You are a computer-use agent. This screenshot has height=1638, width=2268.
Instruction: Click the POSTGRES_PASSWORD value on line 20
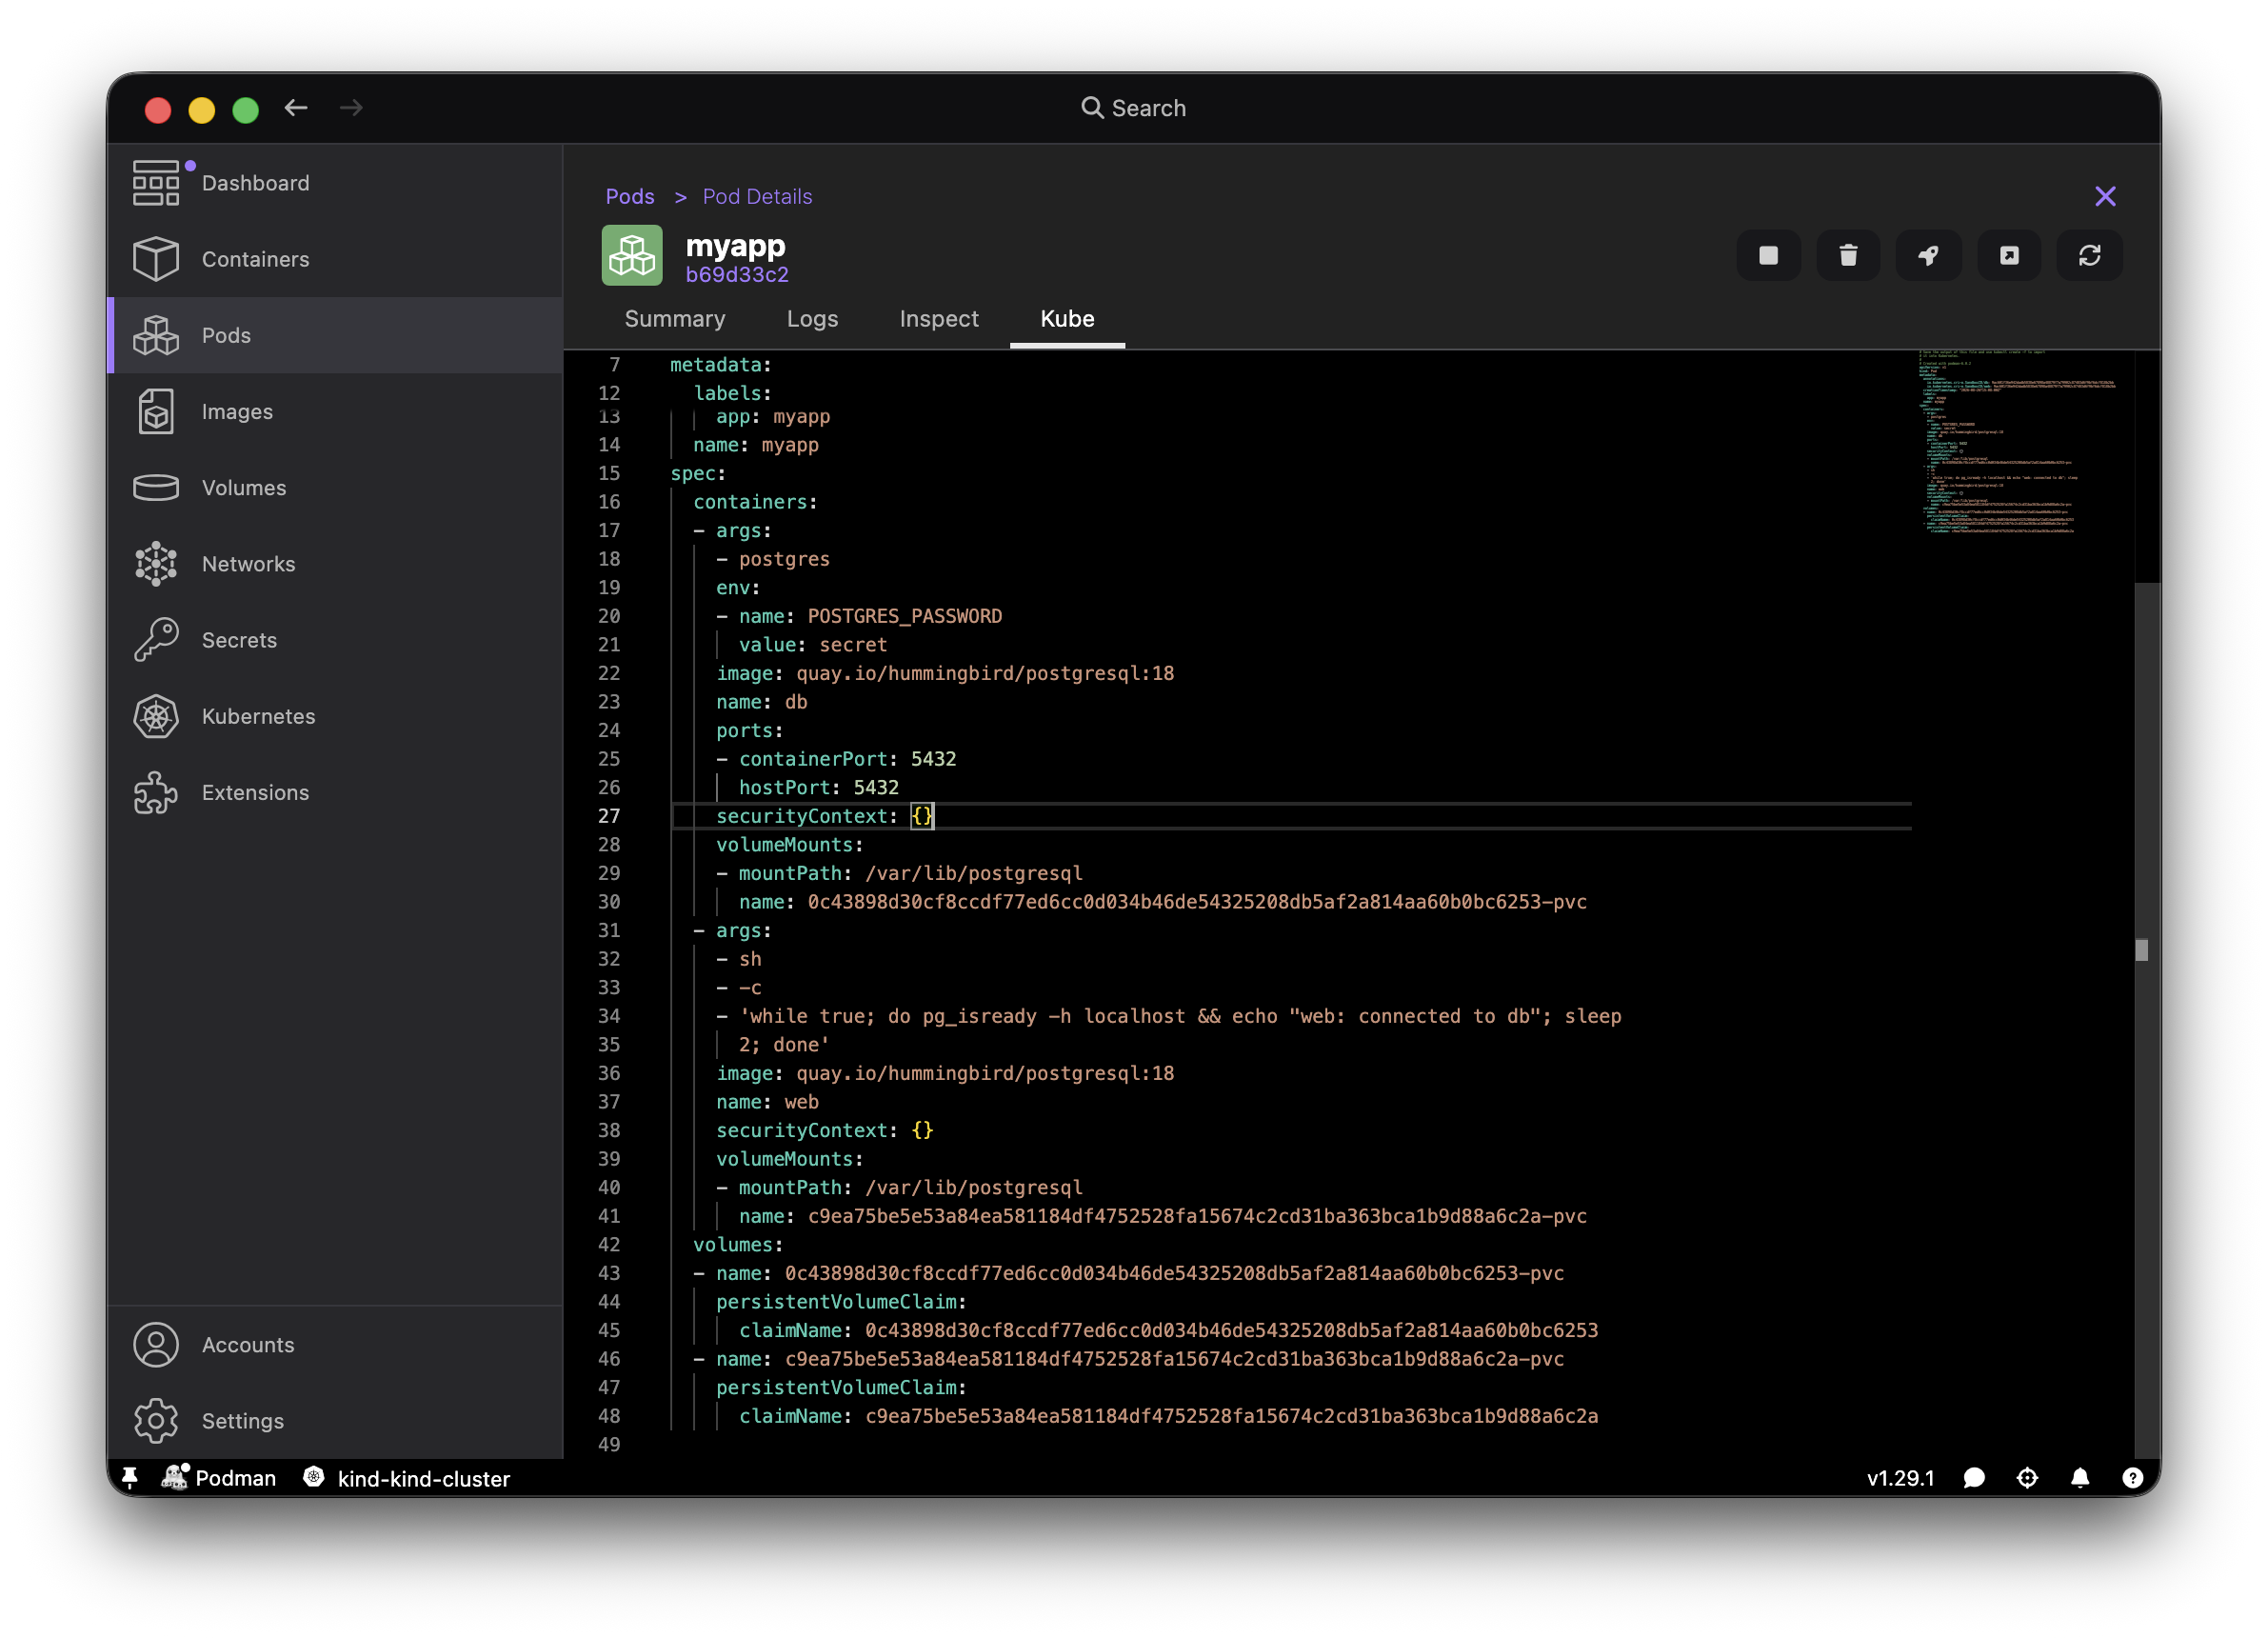pos(904,616)
